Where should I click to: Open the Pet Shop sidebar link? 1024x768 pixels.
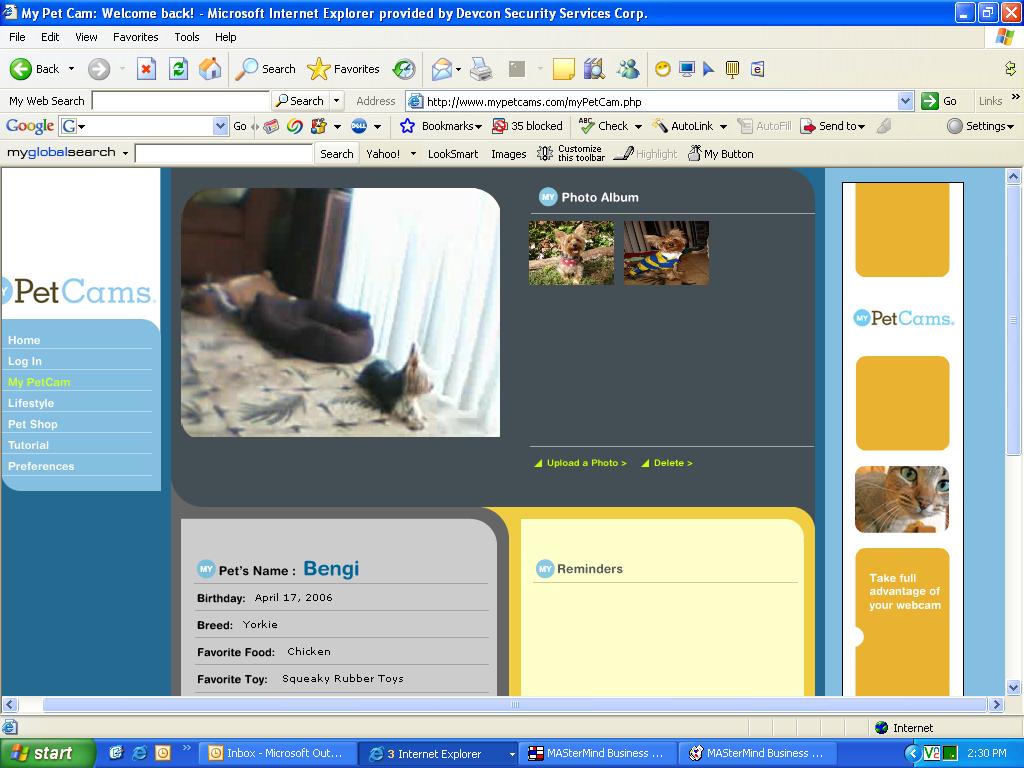tap(33, 424)
